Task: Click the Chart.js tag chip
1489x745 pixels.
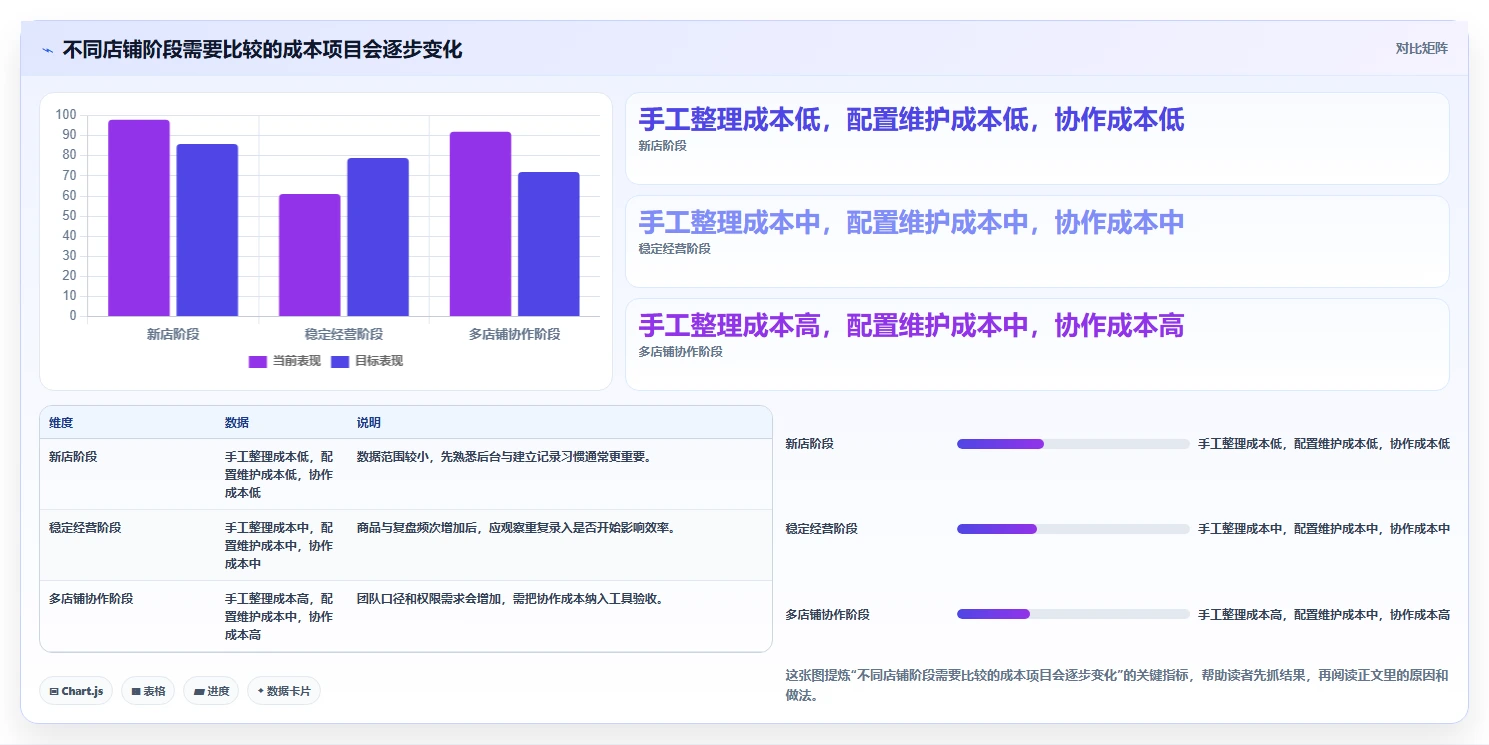Action: point(77,691)
